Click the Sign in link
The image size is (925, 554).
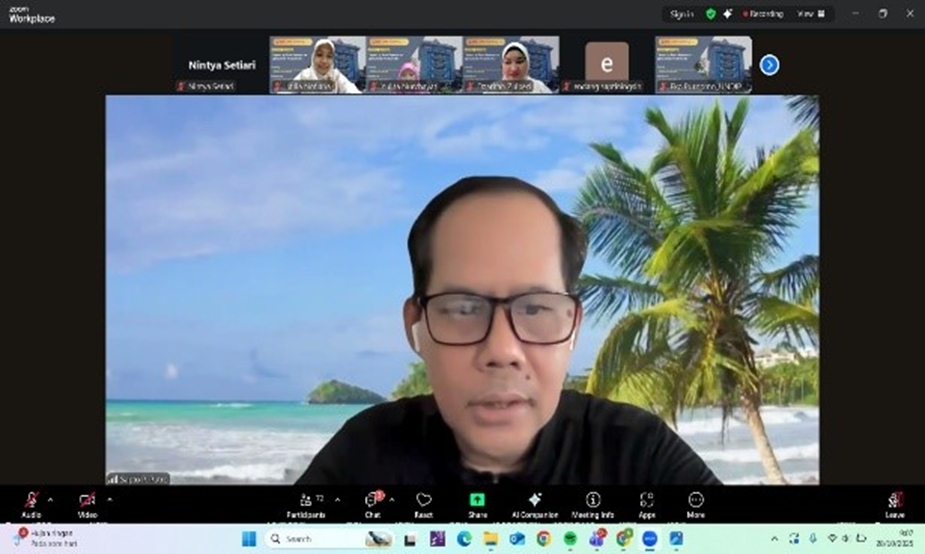[x=682, y=14]
